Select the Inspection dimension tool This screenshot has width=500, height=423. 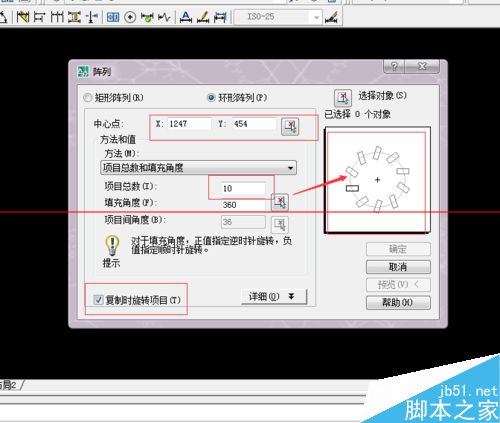[x=147, y=17]
